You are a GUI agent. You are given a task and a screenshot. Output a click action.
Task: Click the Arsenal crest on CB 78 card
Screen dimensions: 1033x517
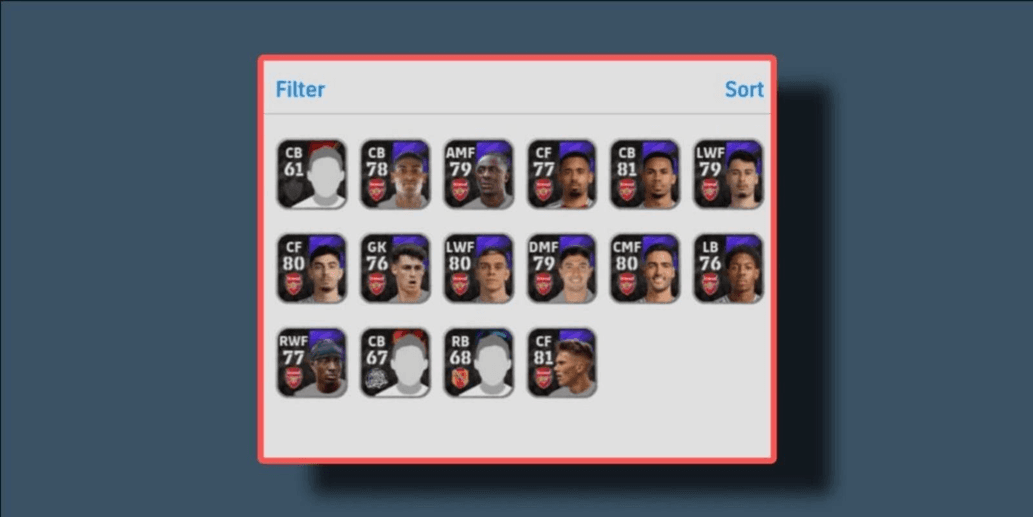pos(377,190)
